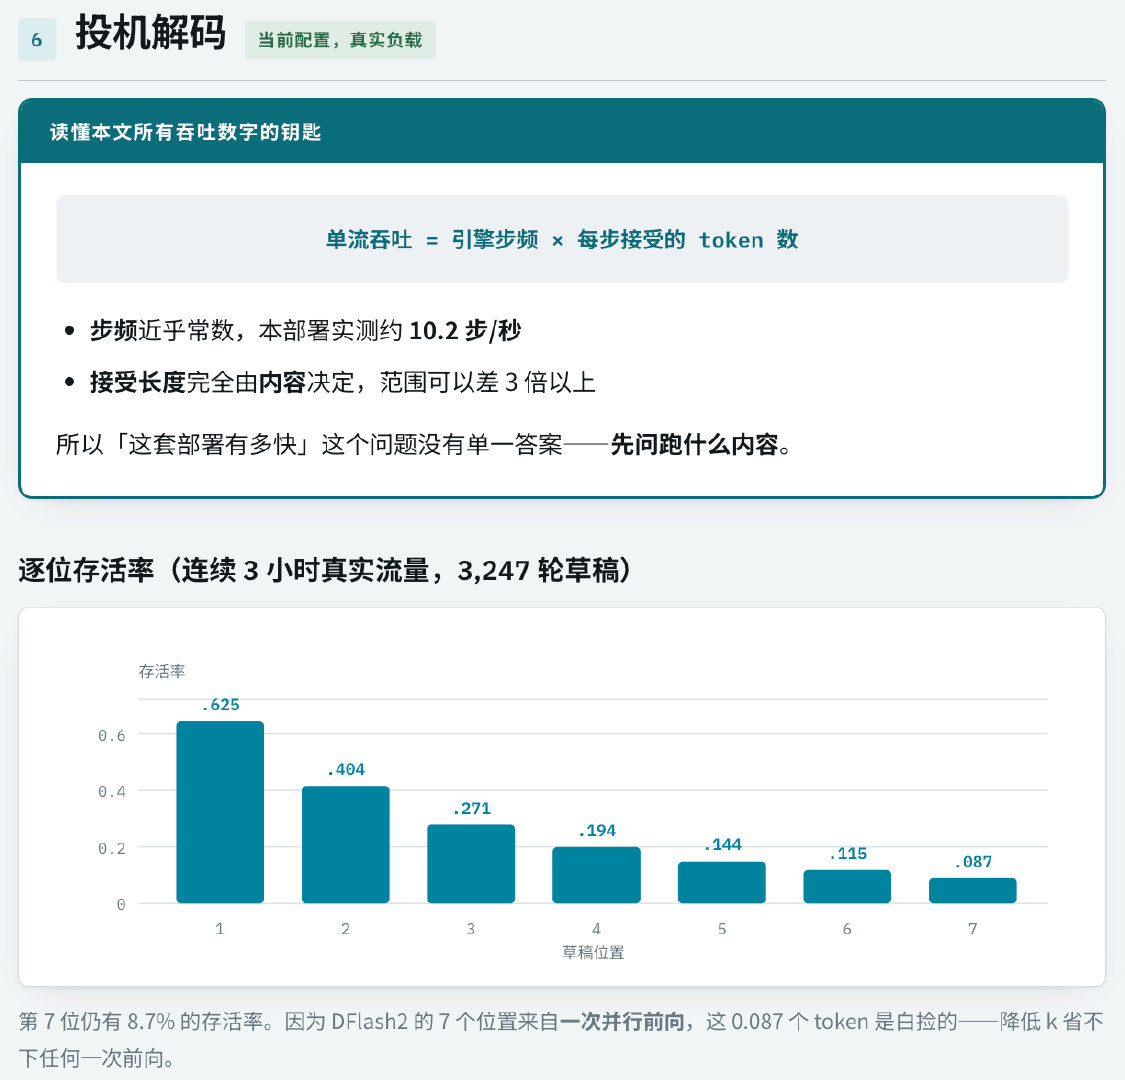This screenshot has height=1080, width=1125.
Task: Click the section number 6 badge
Action: (x=37, y=39)
